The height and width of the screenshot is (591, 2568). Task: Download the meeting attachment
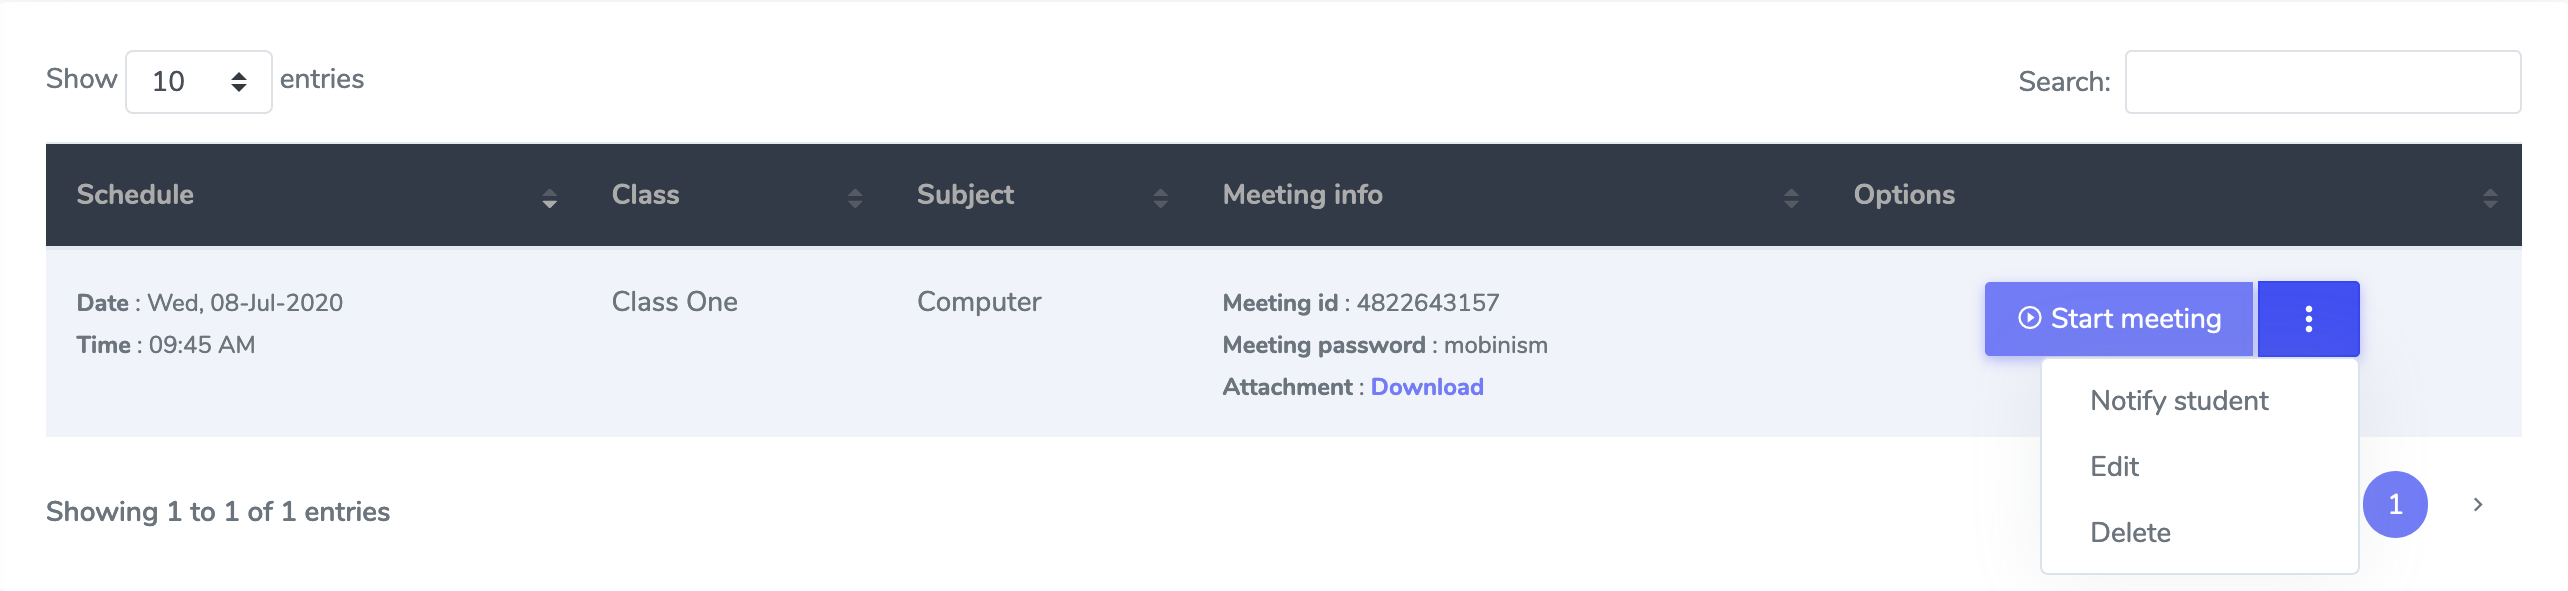pos(1427,387)
